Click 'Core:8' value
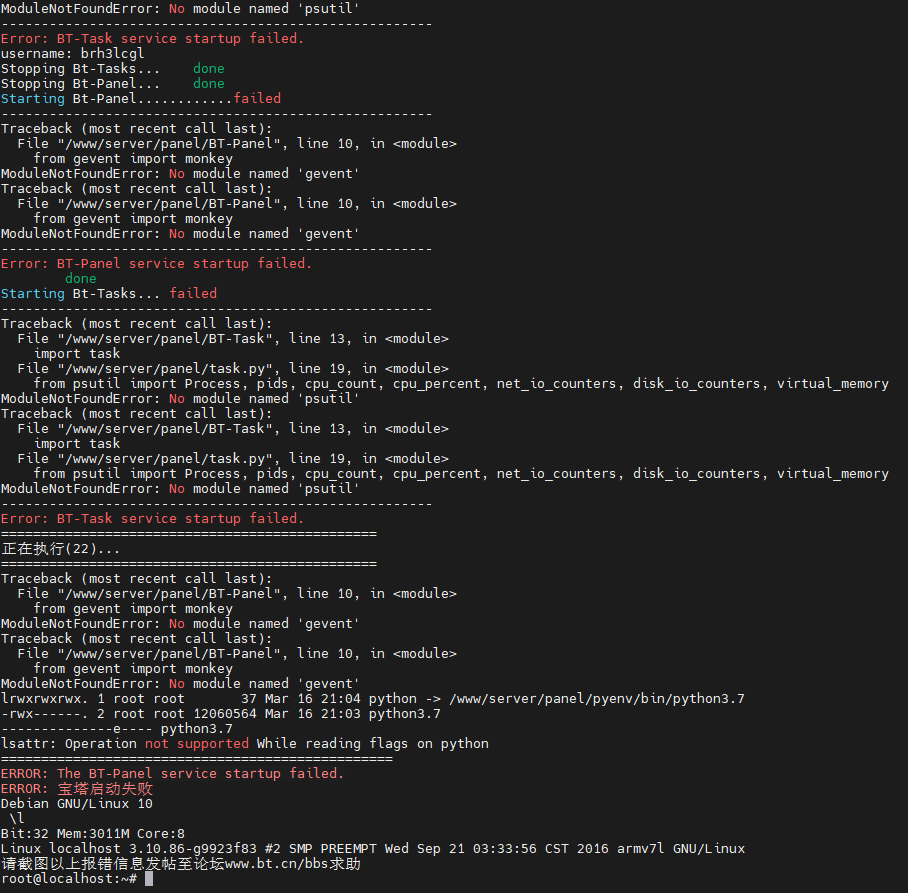Screen dimensions: 908x893 [160, 835]
